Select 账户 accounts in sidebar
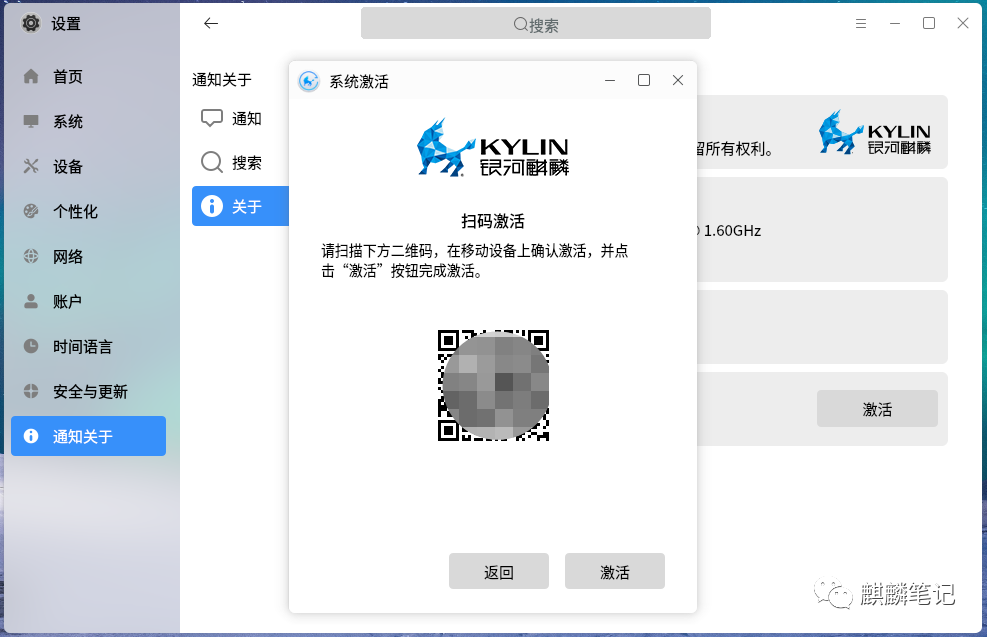Screen dimensions: 987x637 (88, 302)
